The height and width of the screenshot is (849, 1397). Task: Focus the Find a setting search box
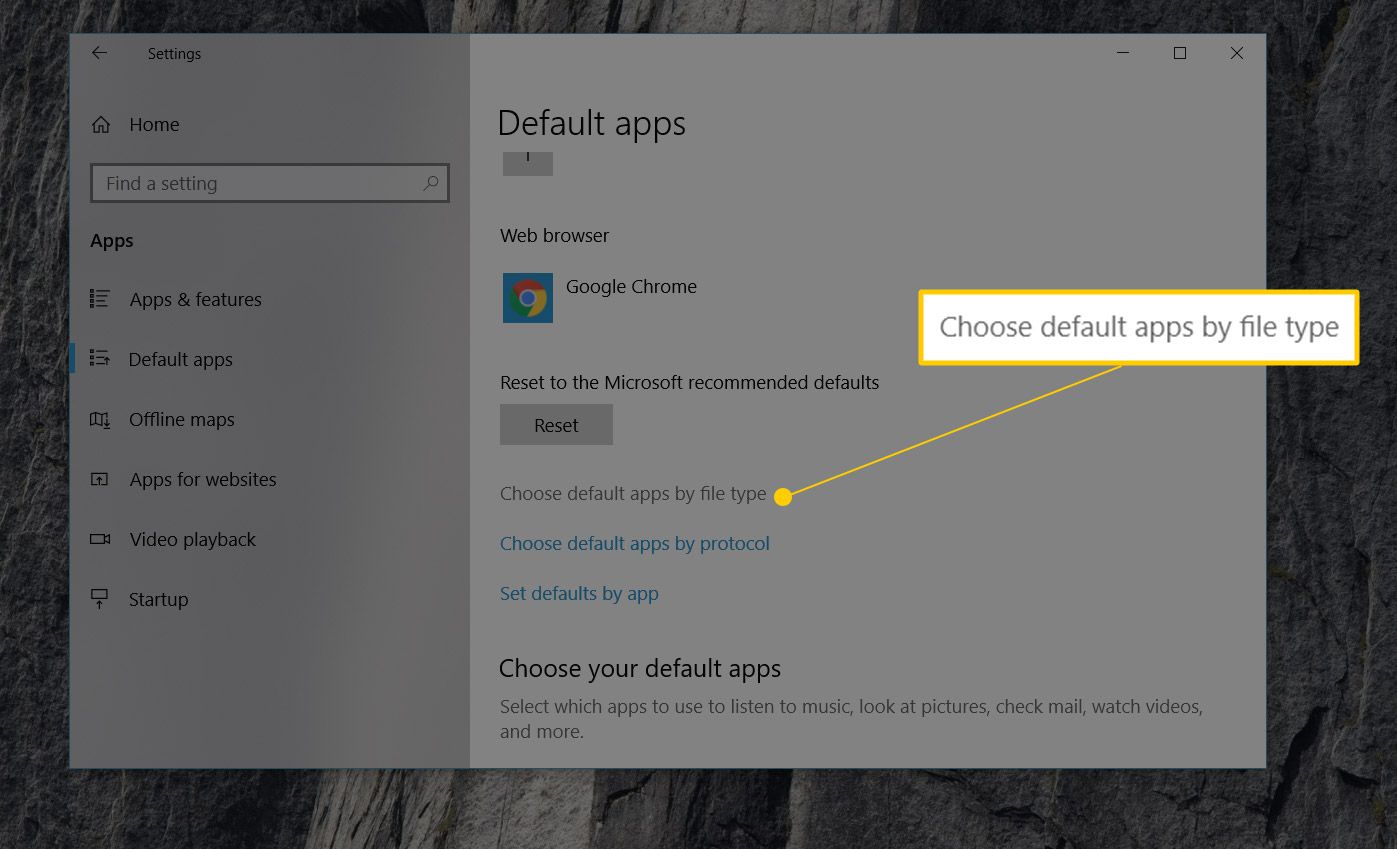coord(270,183)
